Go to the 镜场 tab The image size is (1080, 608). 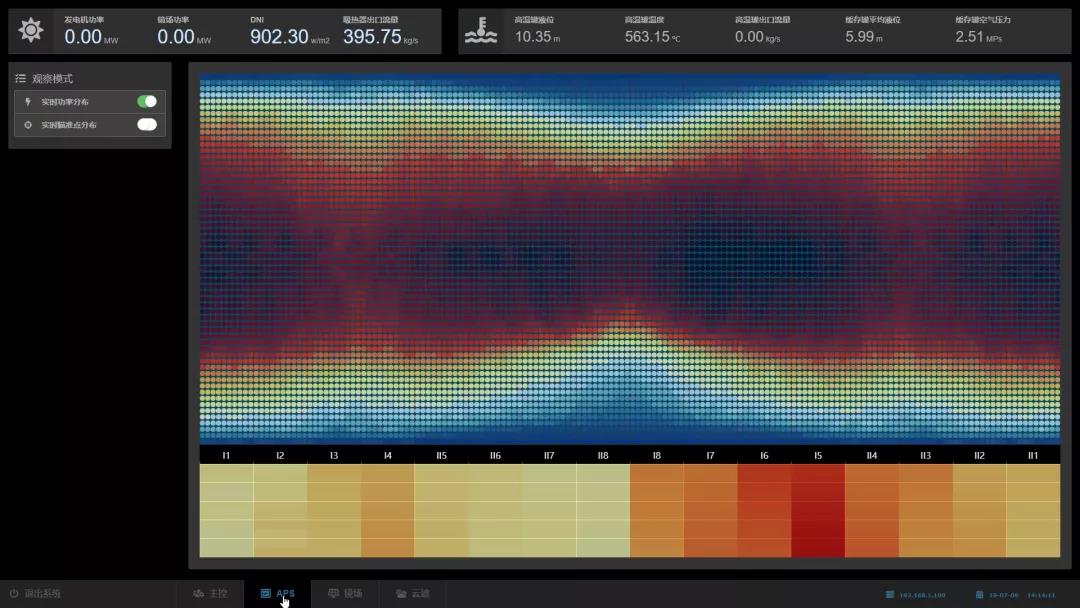(x=345, y=593)
